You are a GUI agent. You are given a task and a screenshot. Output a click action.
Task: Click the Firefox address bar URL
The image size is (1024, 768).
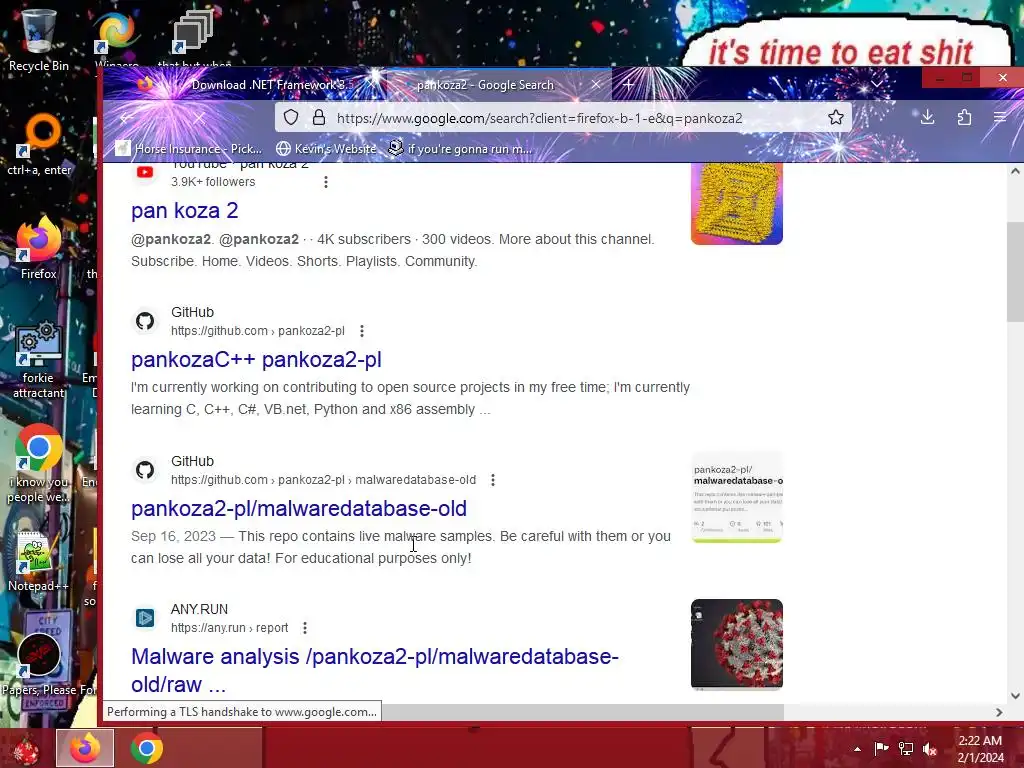coord(539,118)
